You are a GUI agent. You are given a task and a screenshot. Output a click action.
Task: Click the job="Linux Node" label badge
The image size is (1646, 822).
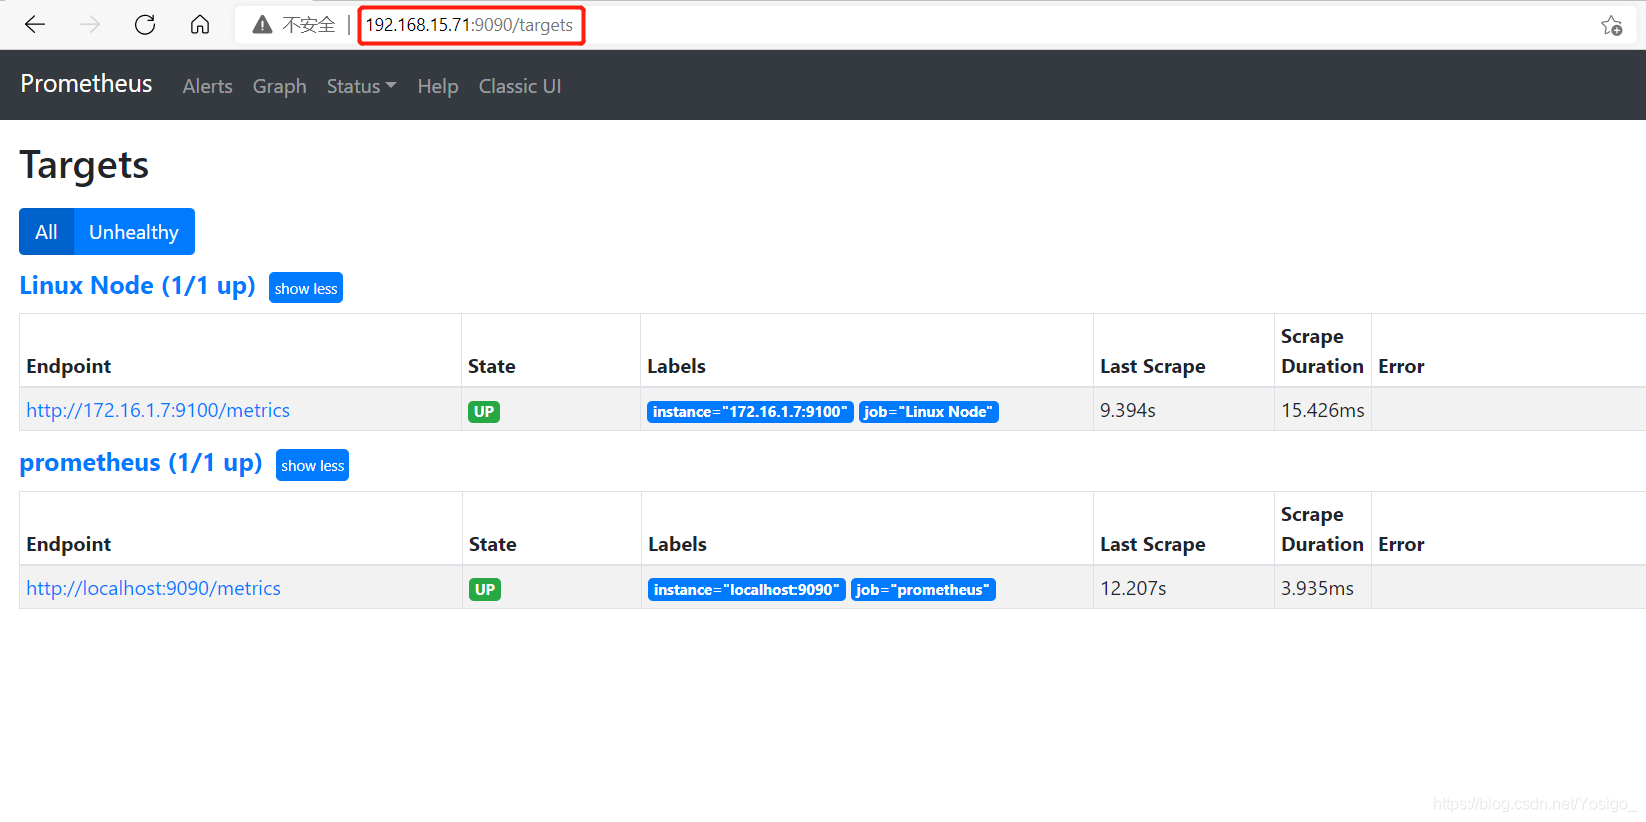tap(928, 411)
